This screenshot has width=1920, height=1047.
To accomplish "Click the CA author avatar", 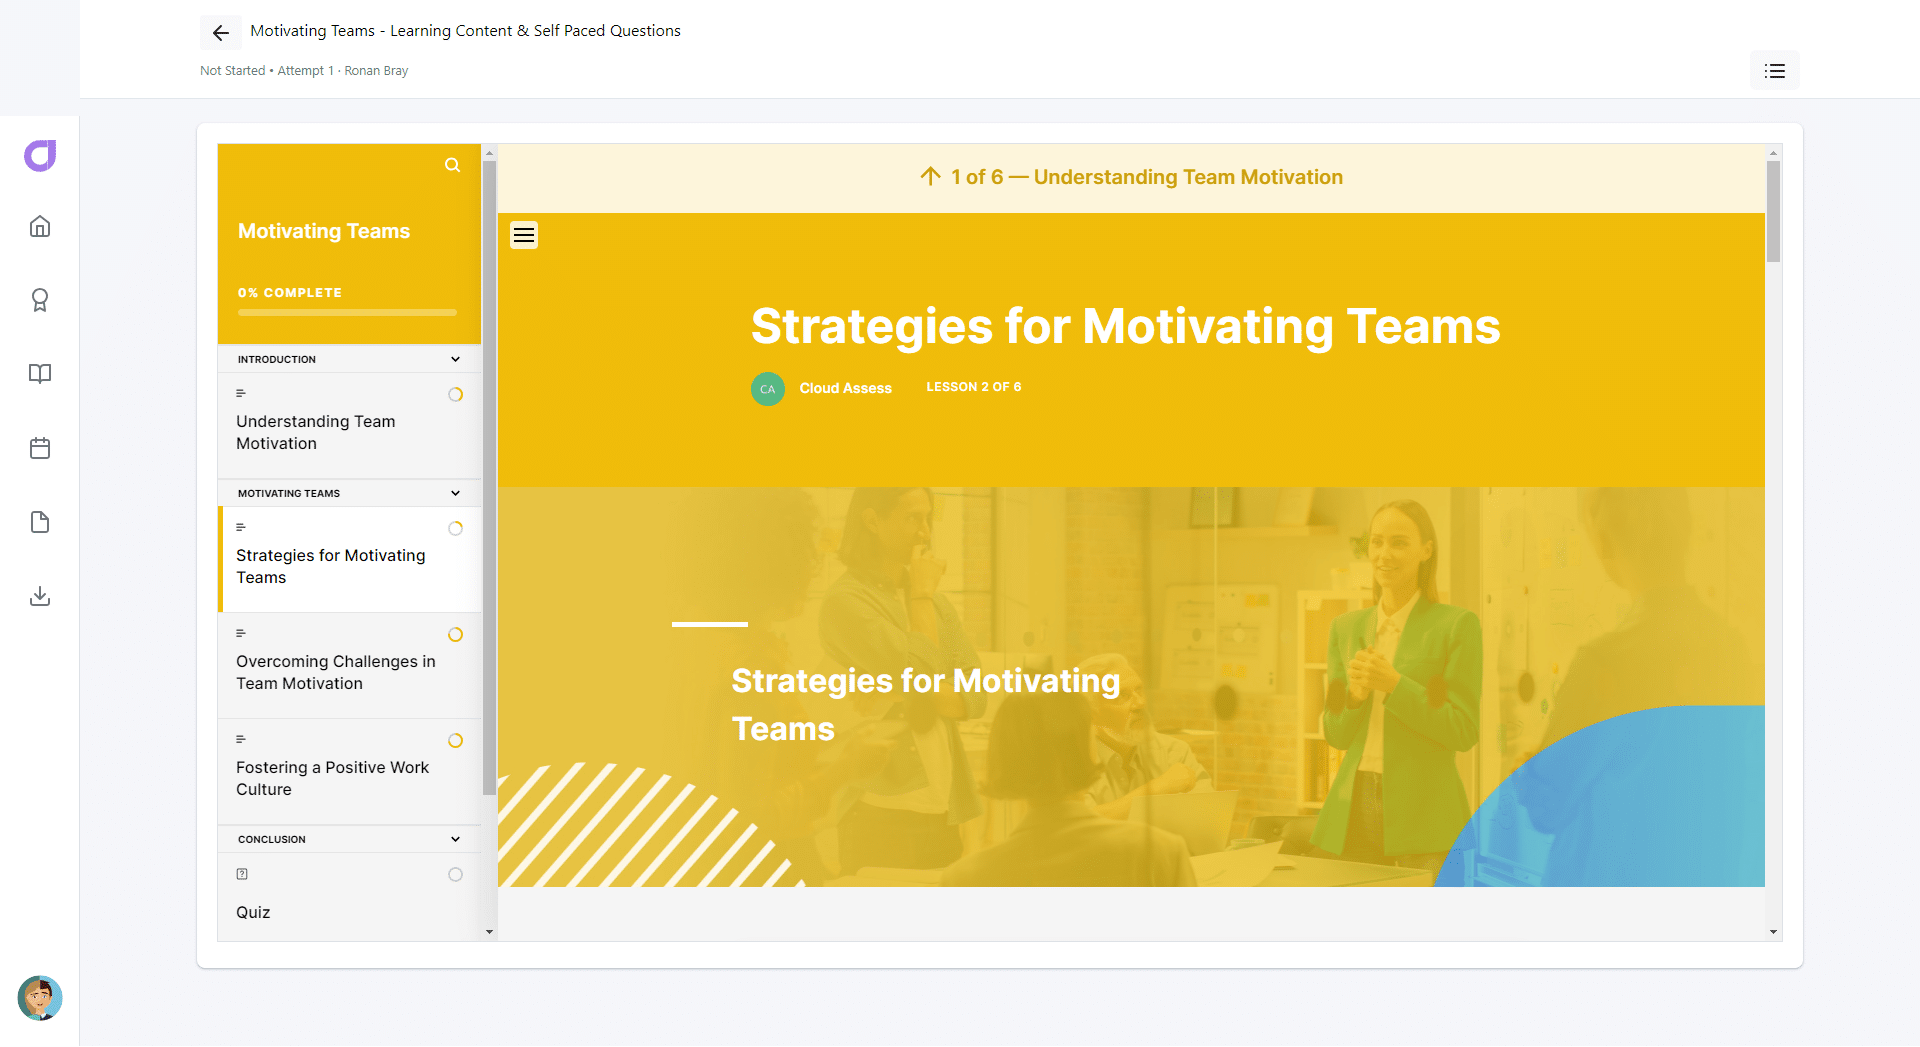I will pos(768,389).
